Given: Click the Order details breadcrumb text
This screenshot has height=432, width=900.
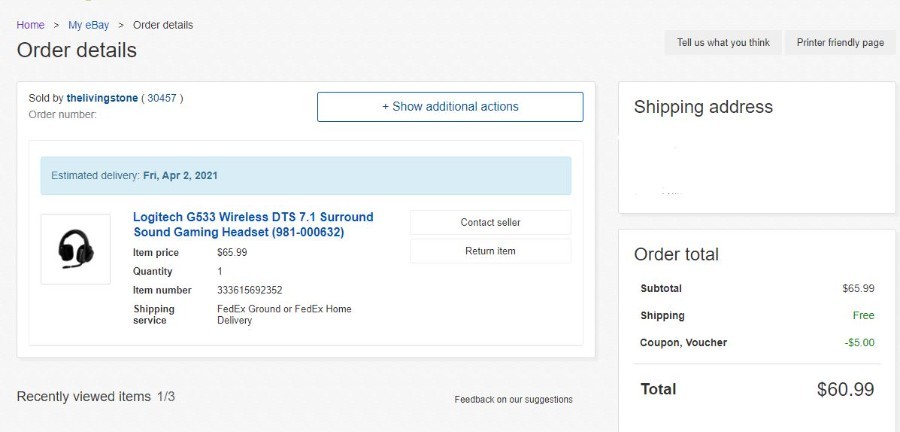Looking at the screenshot, I should (163, 25).
